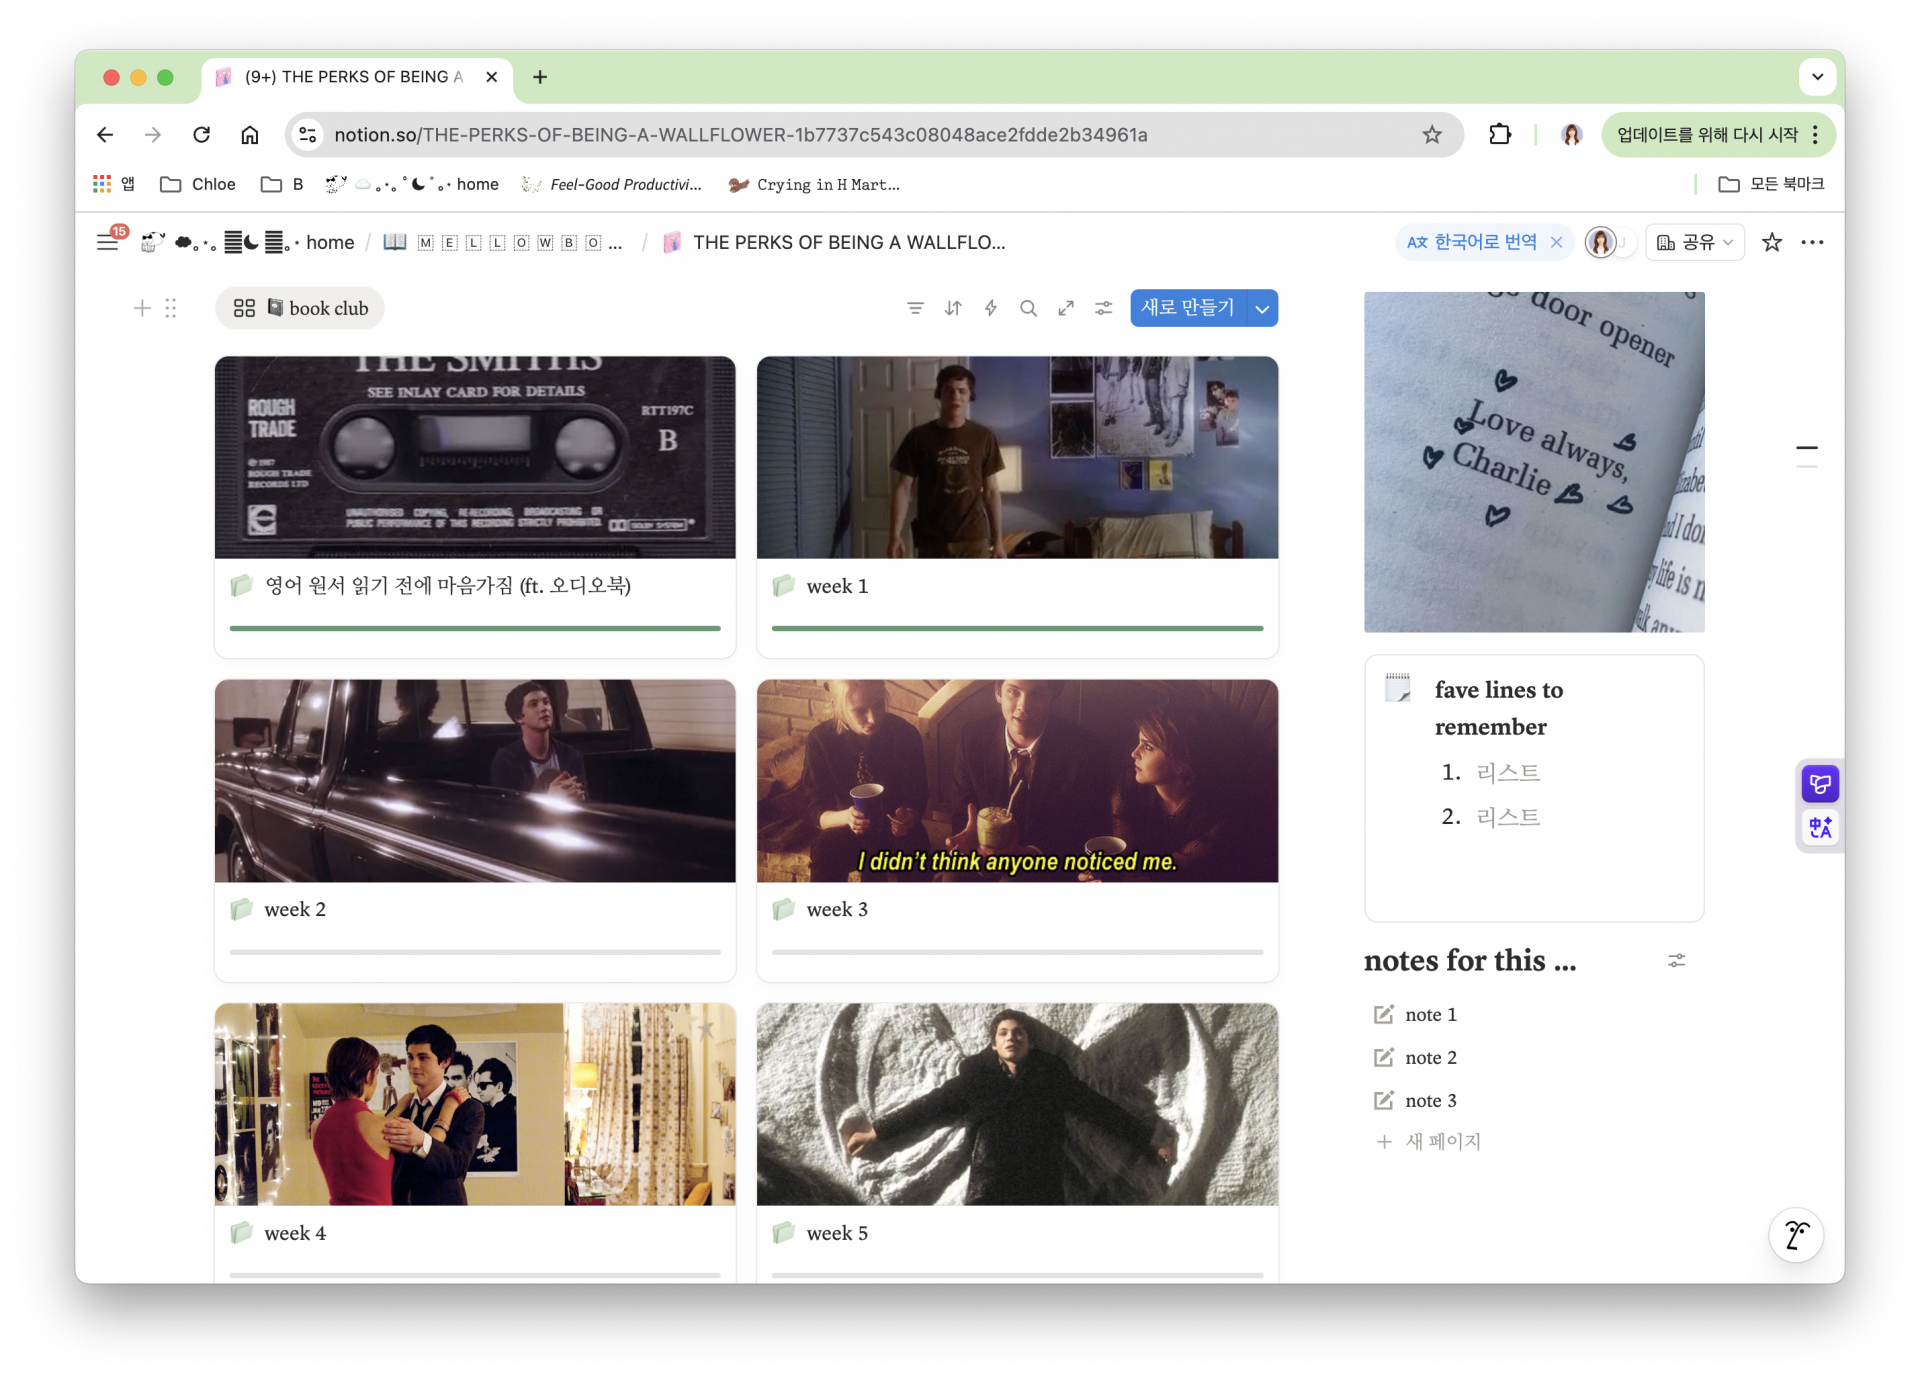
Task: Open the purple chat extension icon
Action: pyautogui.click(x=1820, y=784)
